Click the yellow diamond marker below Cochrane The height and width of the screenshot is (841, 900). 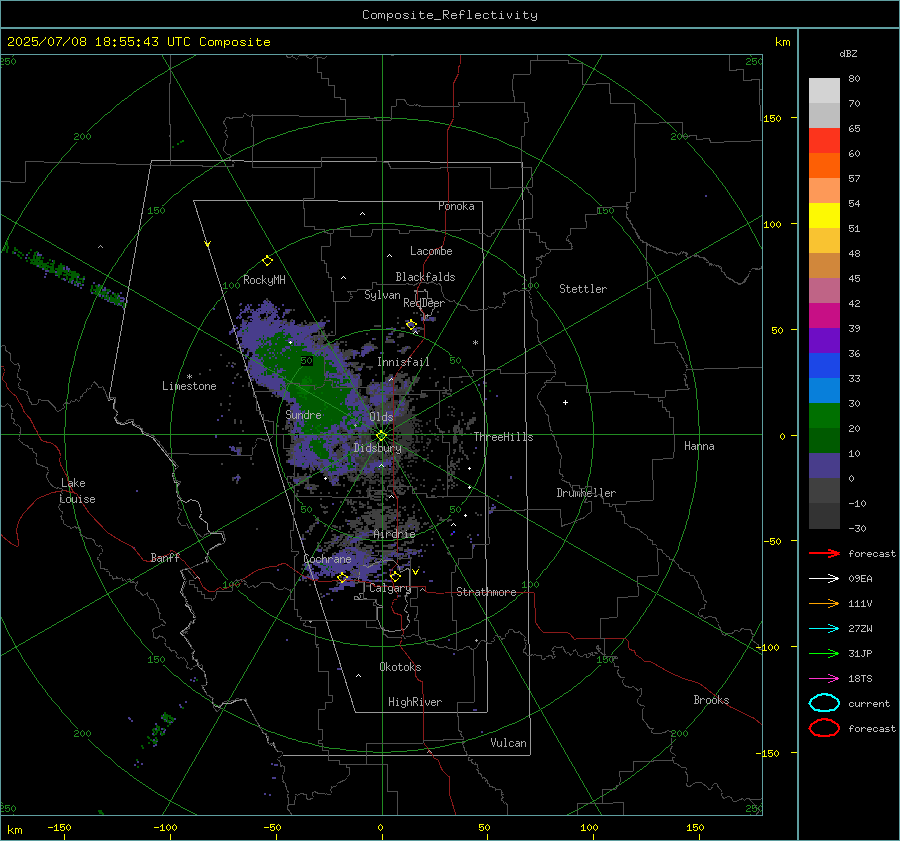[x=342, y=577]
